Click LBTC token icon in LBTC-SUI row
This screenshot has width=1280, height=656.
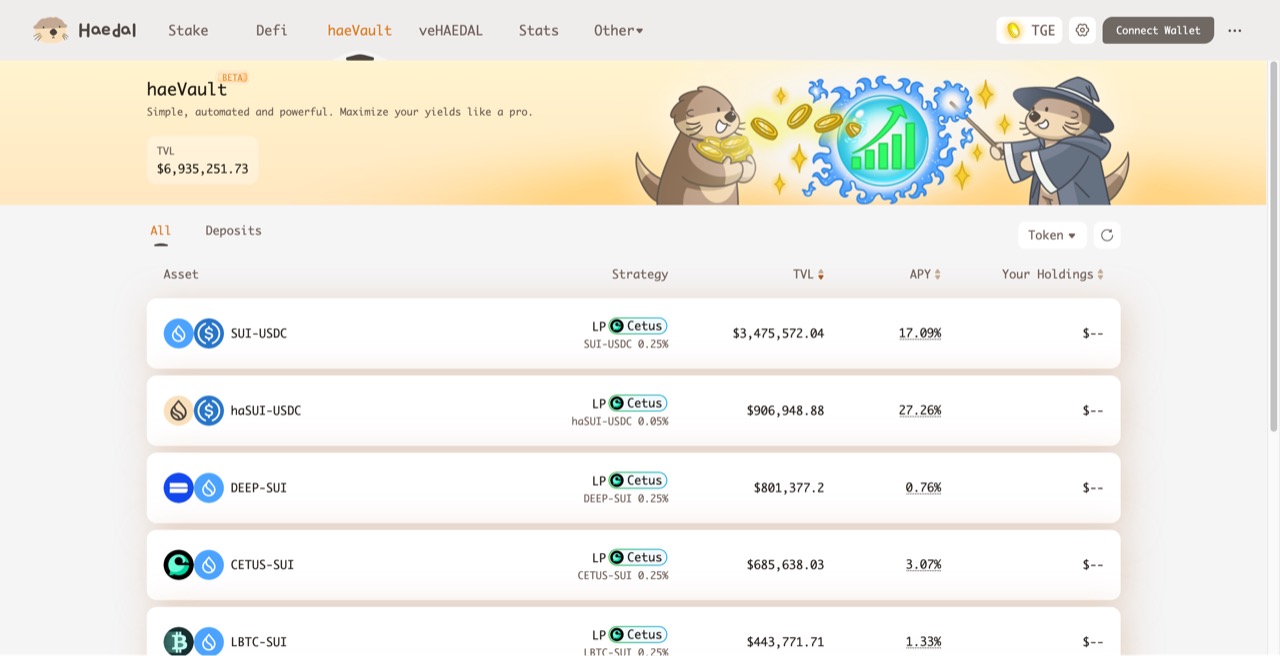[178, 641]
